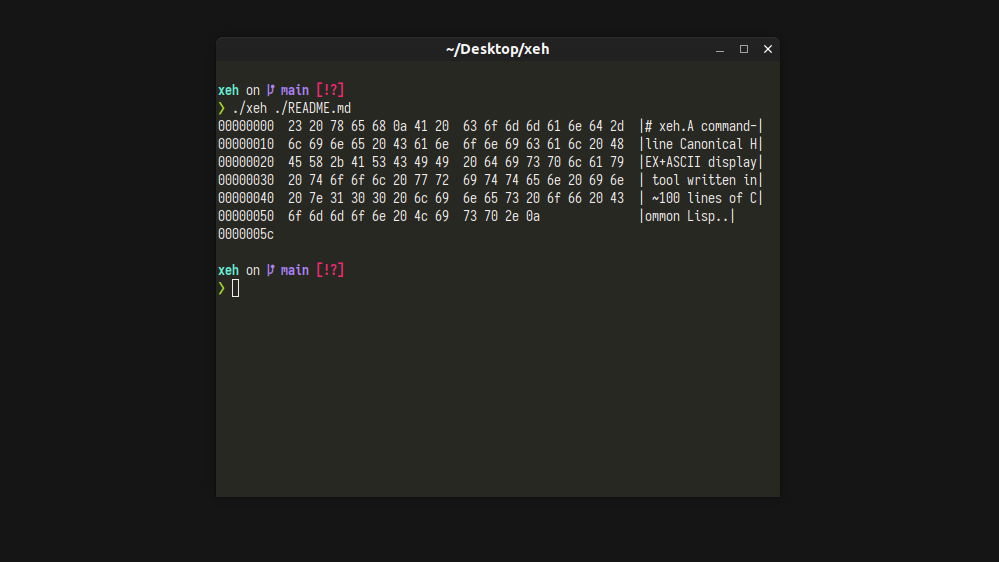
Task: Click the final offset 0000005c
Action: point(246,234)
